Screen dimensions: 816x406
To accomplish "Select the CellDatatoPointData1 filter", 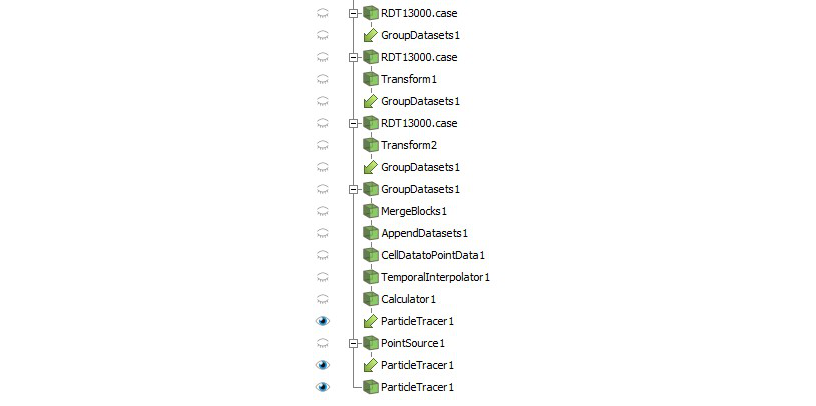I will 433,255.
